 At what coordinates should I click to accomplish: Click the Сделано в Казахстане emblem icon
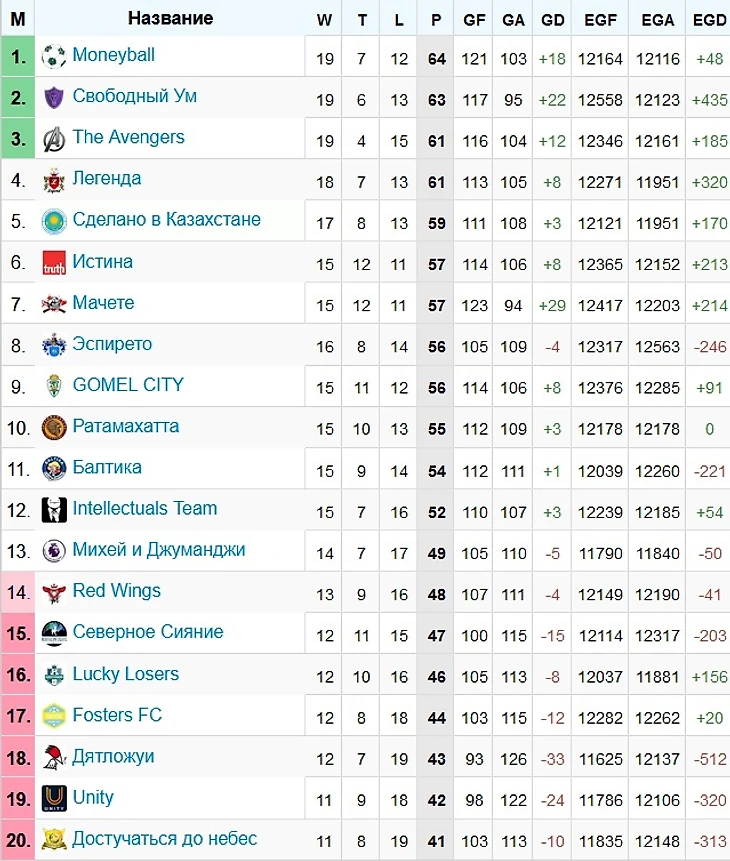[54, 221]
